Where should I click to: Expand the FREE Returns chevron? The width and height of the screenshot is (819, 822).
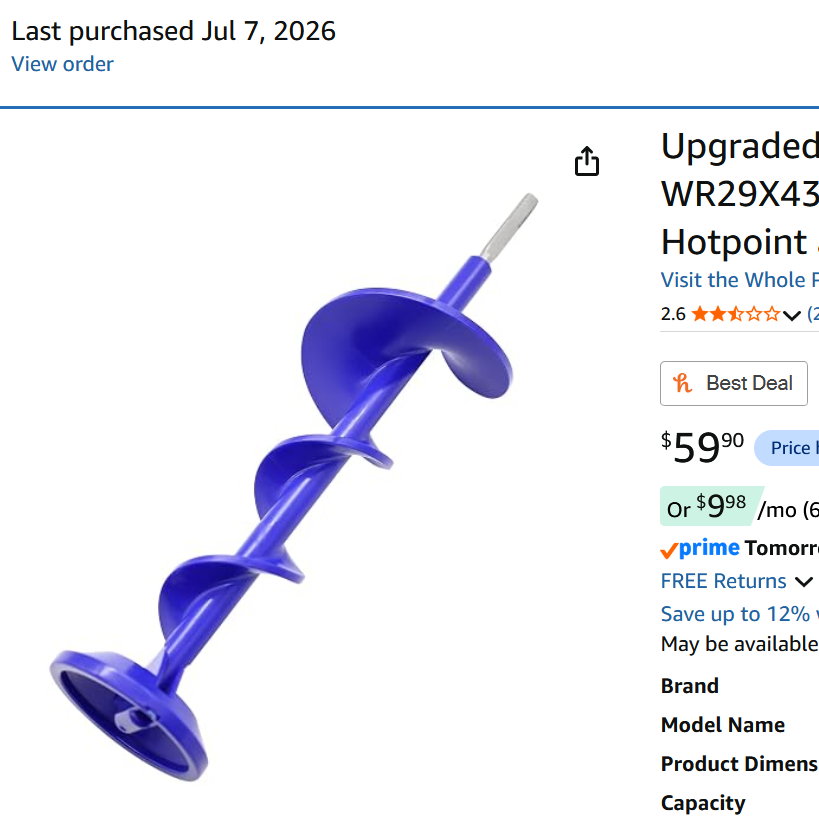click(804, 581)
